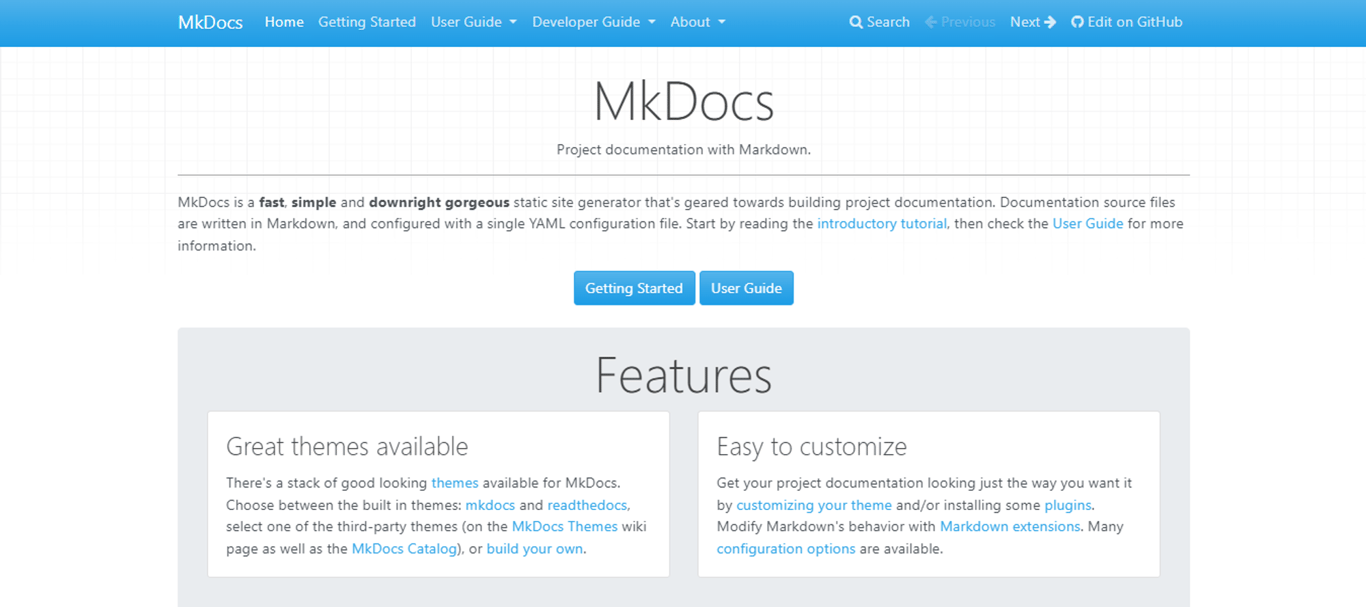This screenshot has width=1366, height=607.
Task: Click 'Project documentation with Markdown.' tagline
Action: (684, 150)
